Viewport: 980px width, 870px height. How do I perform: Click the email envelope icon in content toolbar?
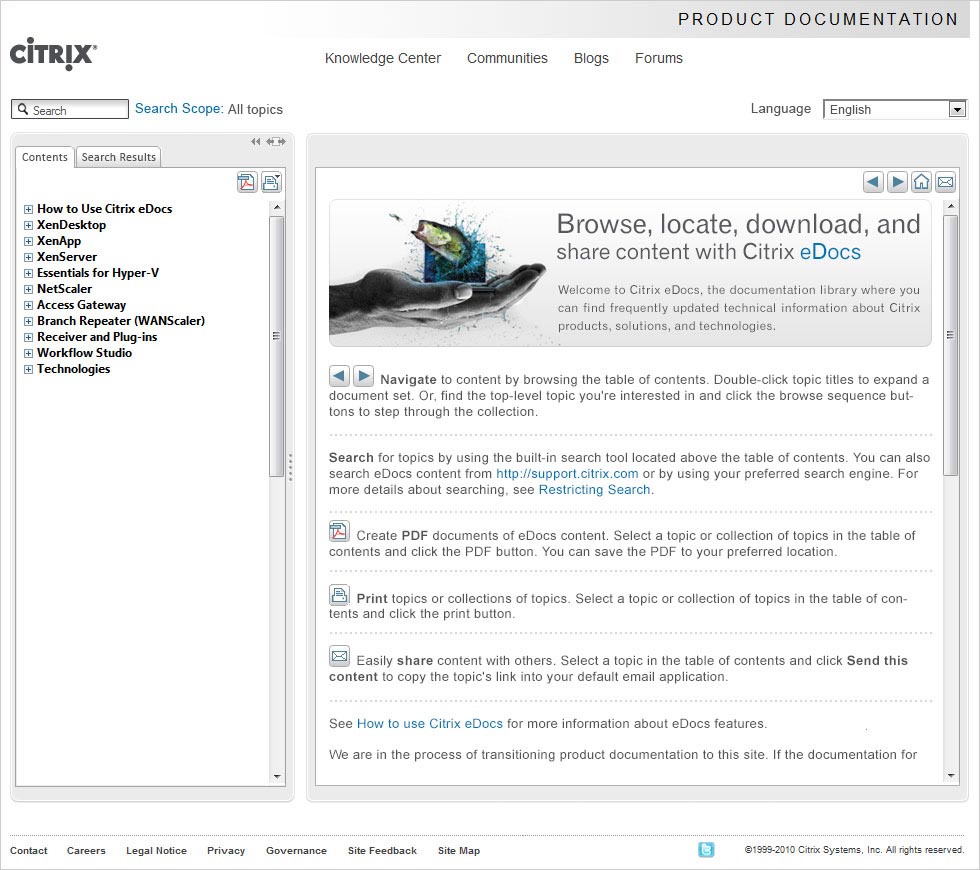(x=946, y=182)
